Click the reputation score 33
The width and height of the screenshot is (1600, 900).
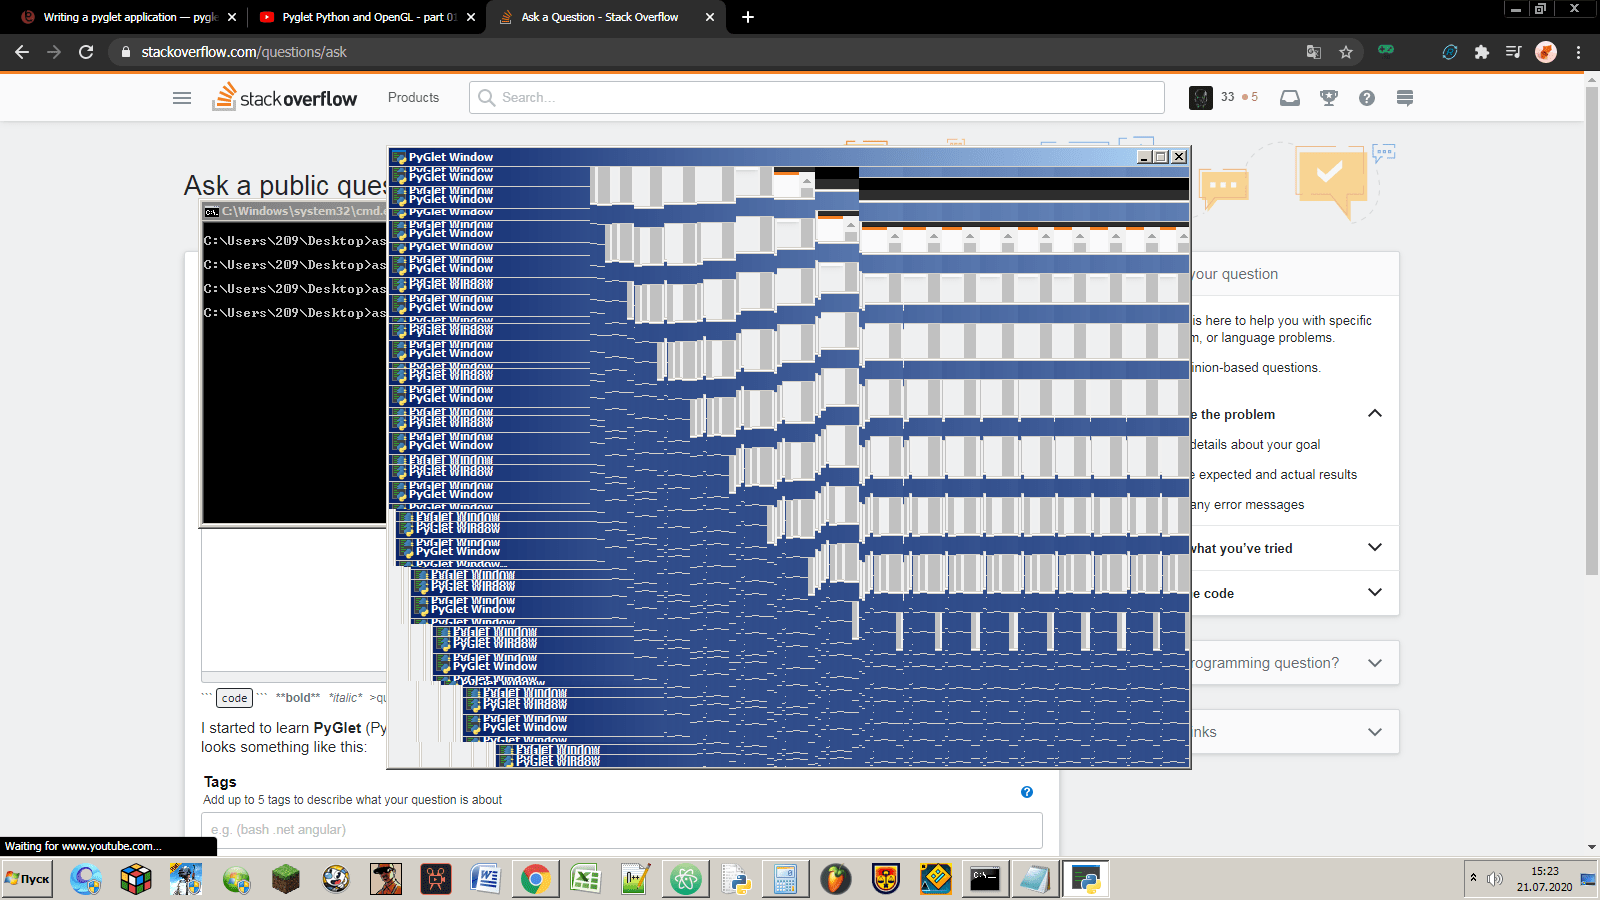(x=1227, y=97)
